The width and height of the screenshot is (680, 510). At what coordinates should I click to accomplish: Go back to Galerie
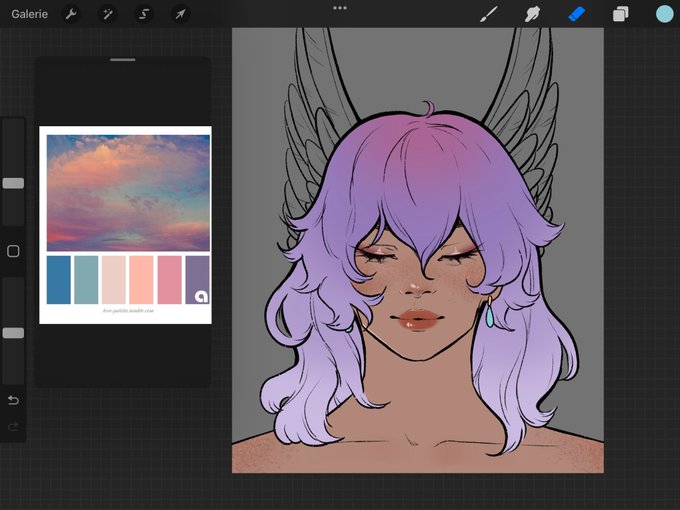point(29,14)
